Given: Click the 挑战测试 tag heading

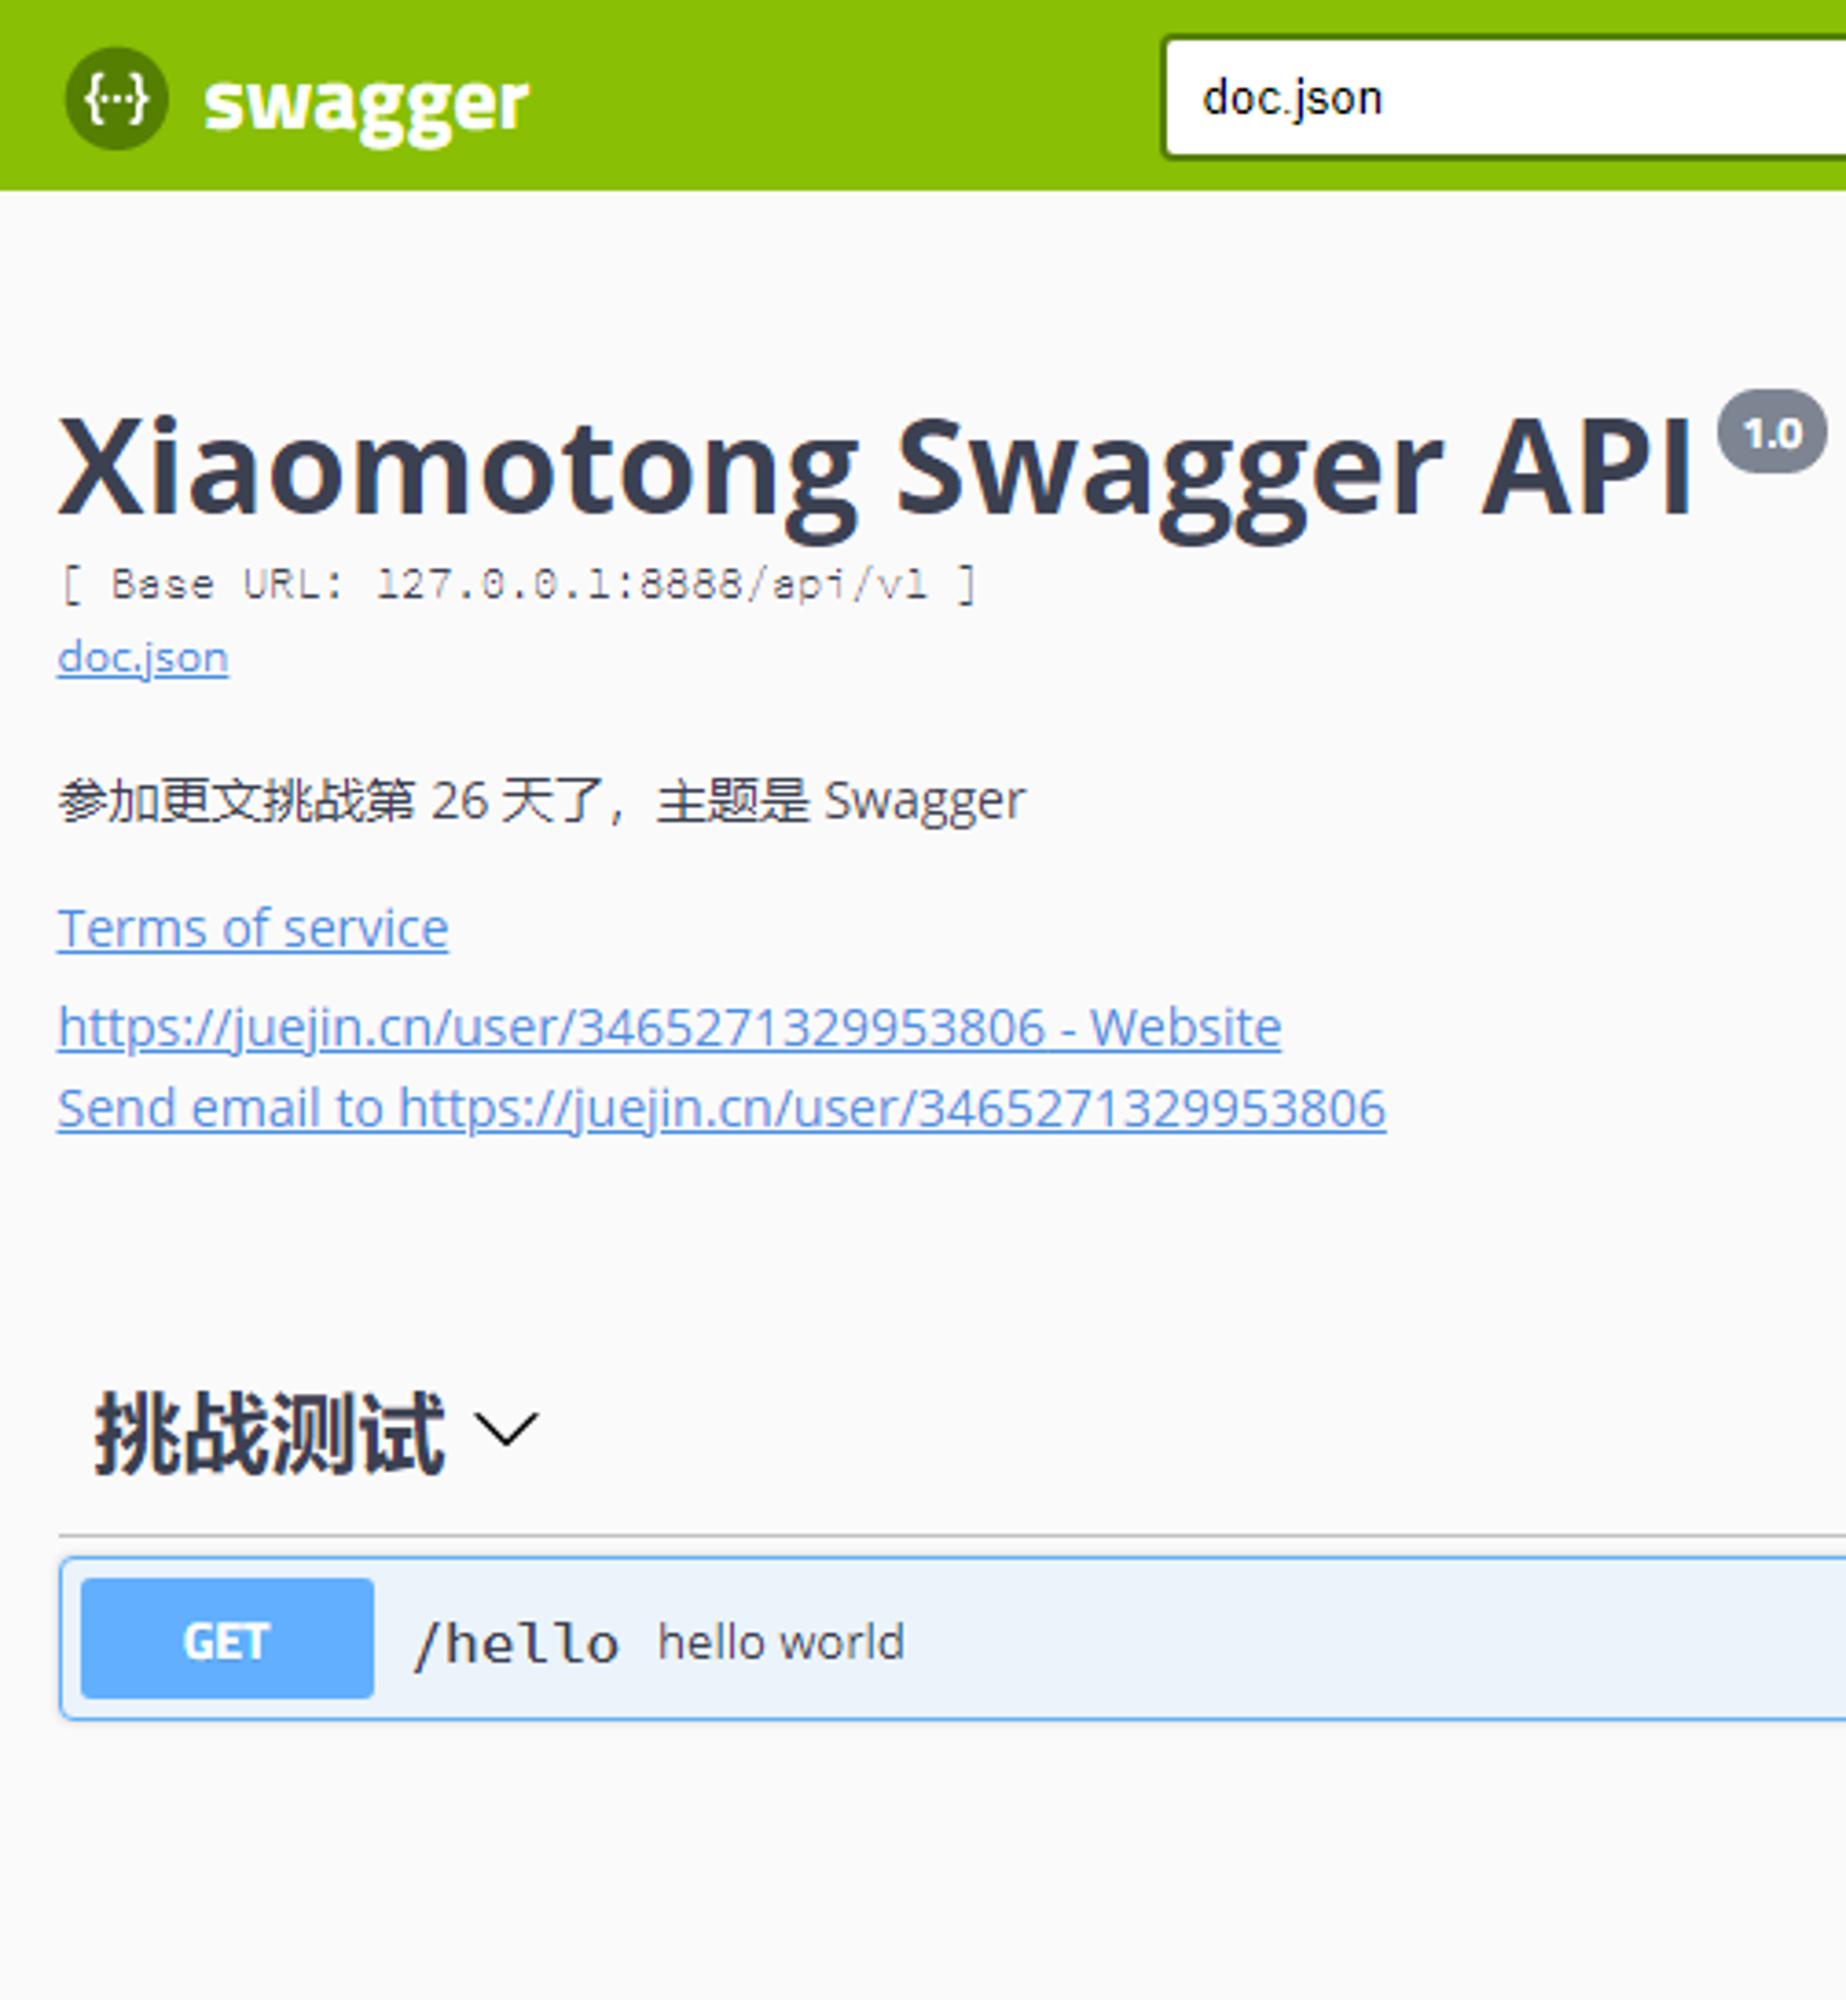Looking at the screenshot, I should 269,1434.
